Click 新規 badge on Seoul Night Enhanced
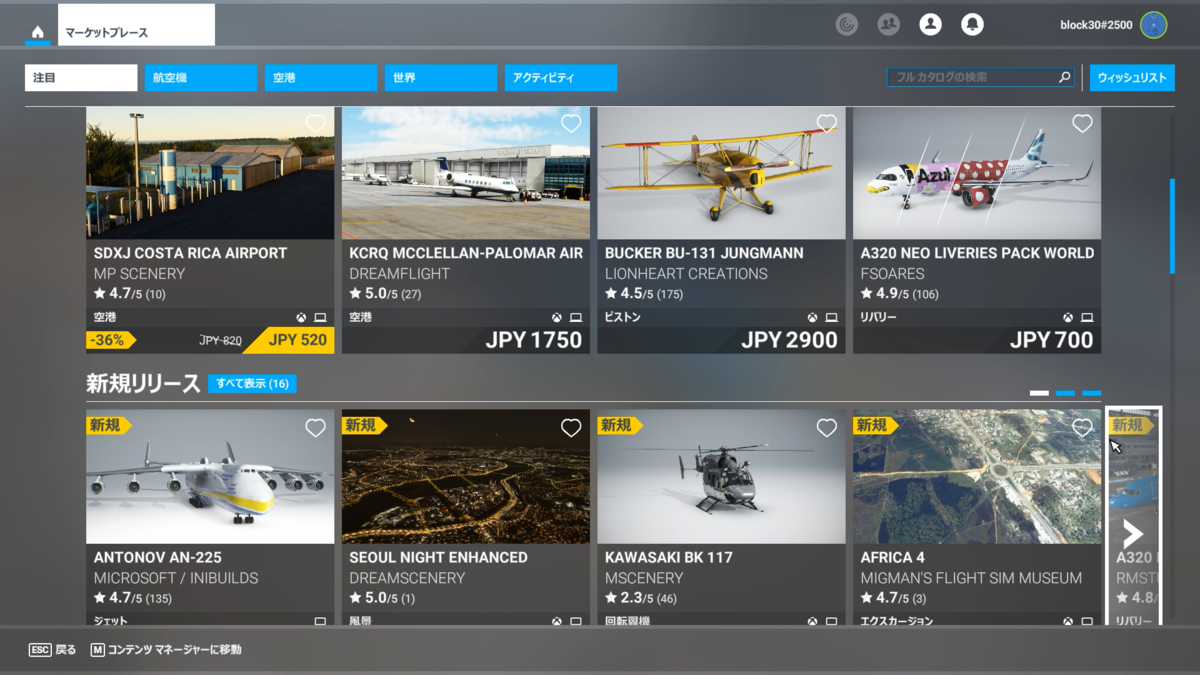Viewport: 1200px width, 675px height. pyautogui.click(x=364, y=425)
